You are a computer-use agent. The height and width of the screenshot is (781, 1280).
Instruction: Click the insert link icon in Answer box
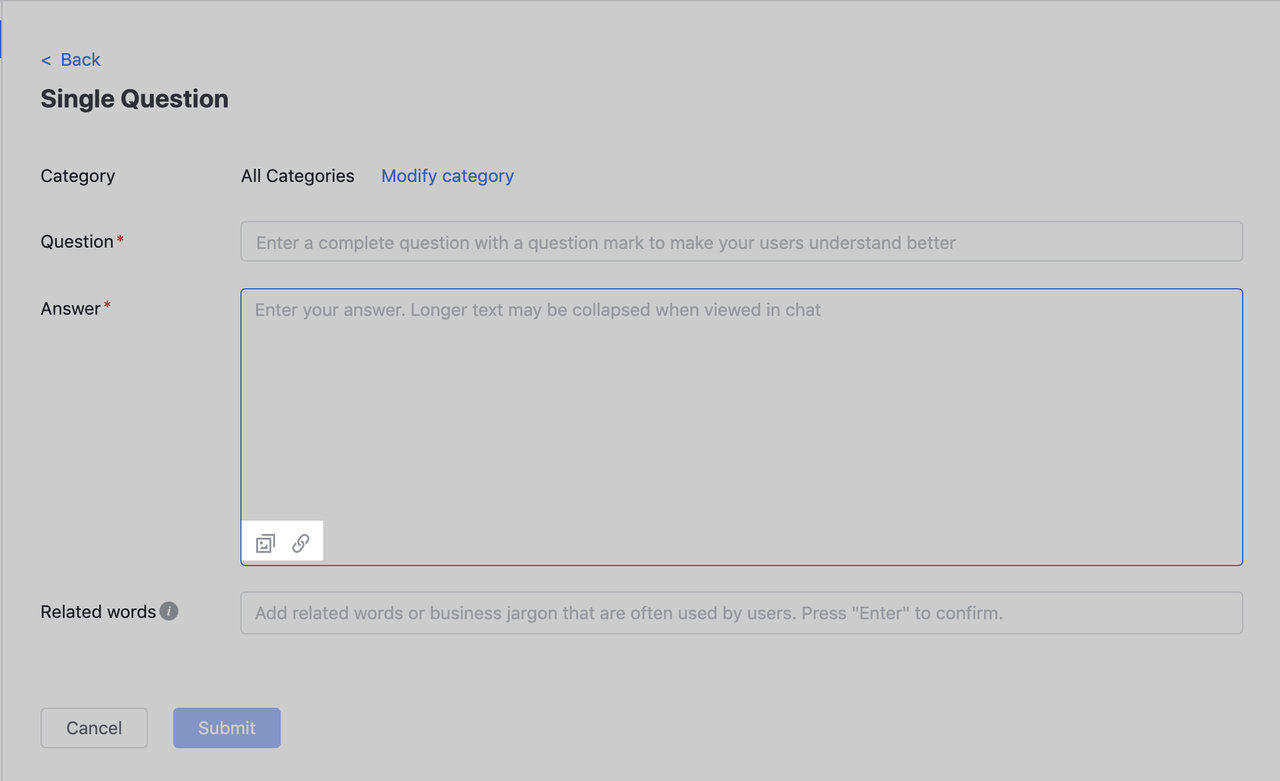301,544
